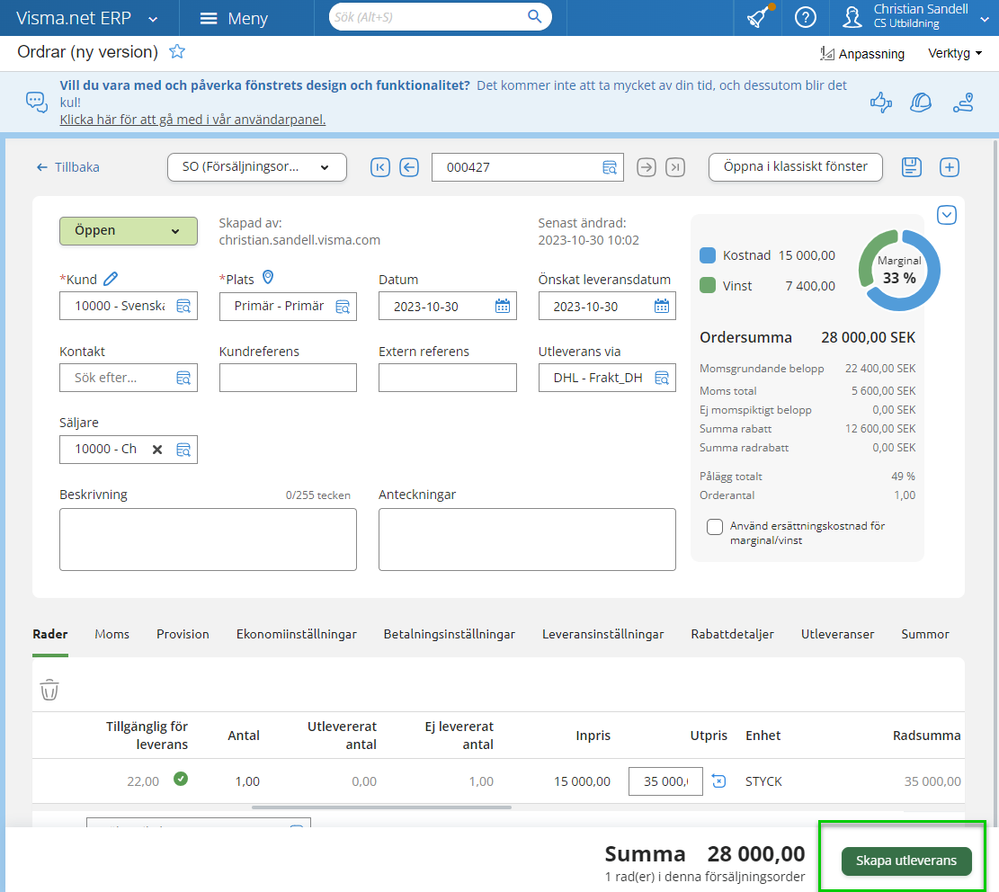Open Önskat leveransdatum calendar picker
999x892 pixels.
(x=662, y=306)
